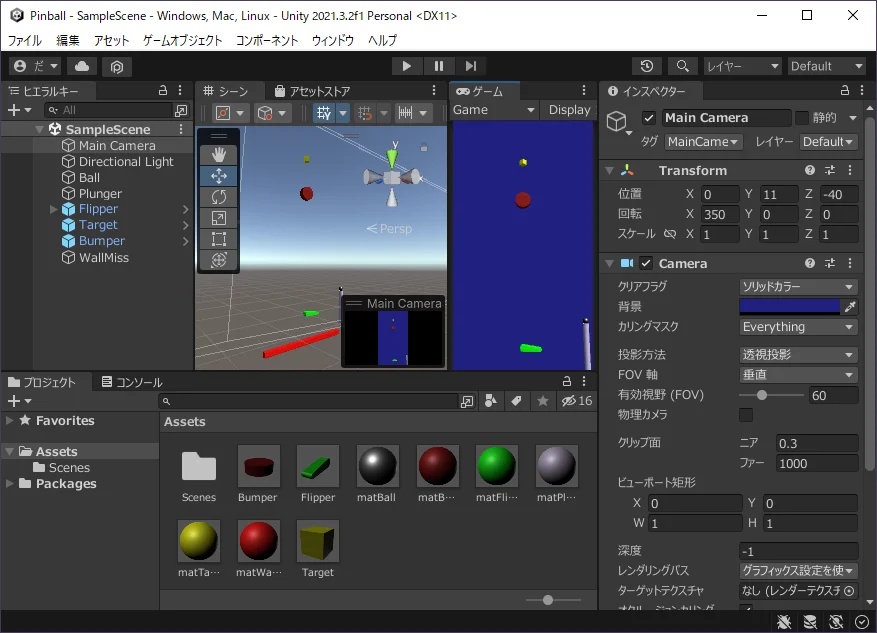The width and height of the screenshot is (877, 633).
Task: Open the MainCamera tag dropdown
Action: click(x=703, y=142)
